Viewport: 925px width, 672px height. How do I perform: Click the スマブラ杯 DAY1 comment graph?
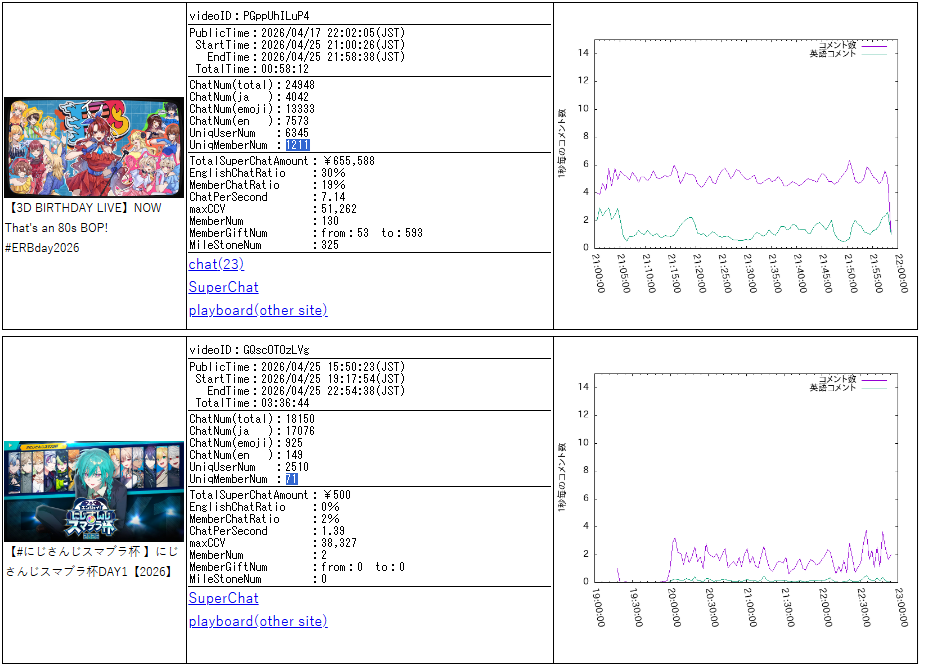click(735, 500)
